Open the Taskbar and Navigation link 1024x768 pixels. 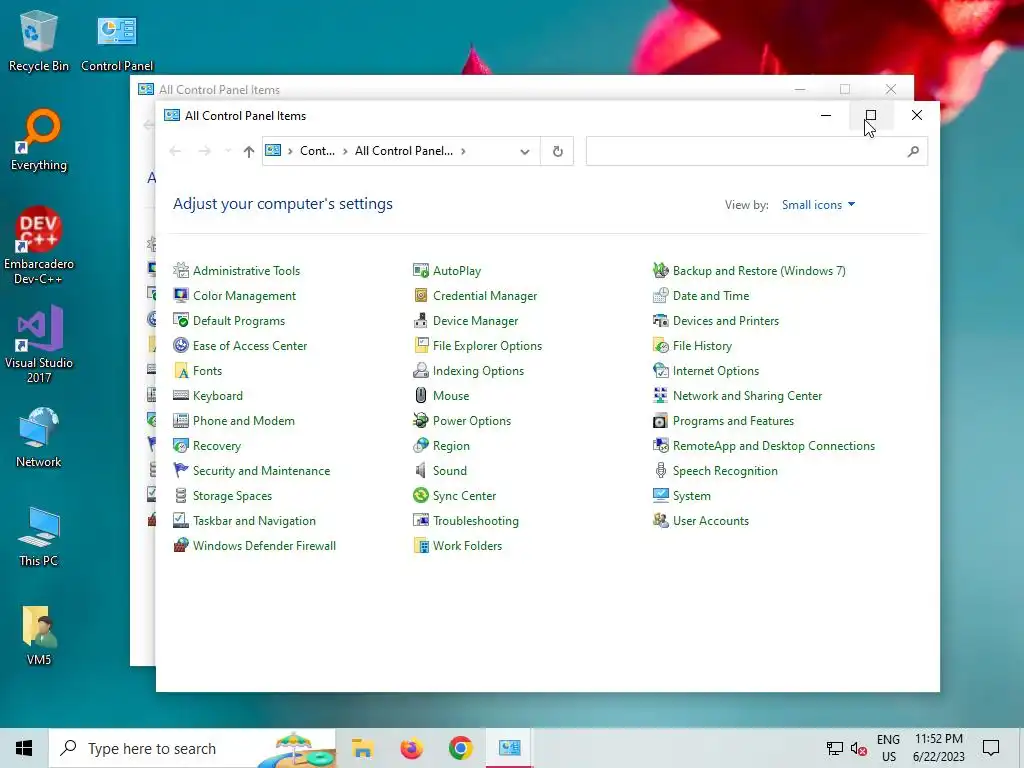pyautogui.click(x=254, y=520)
